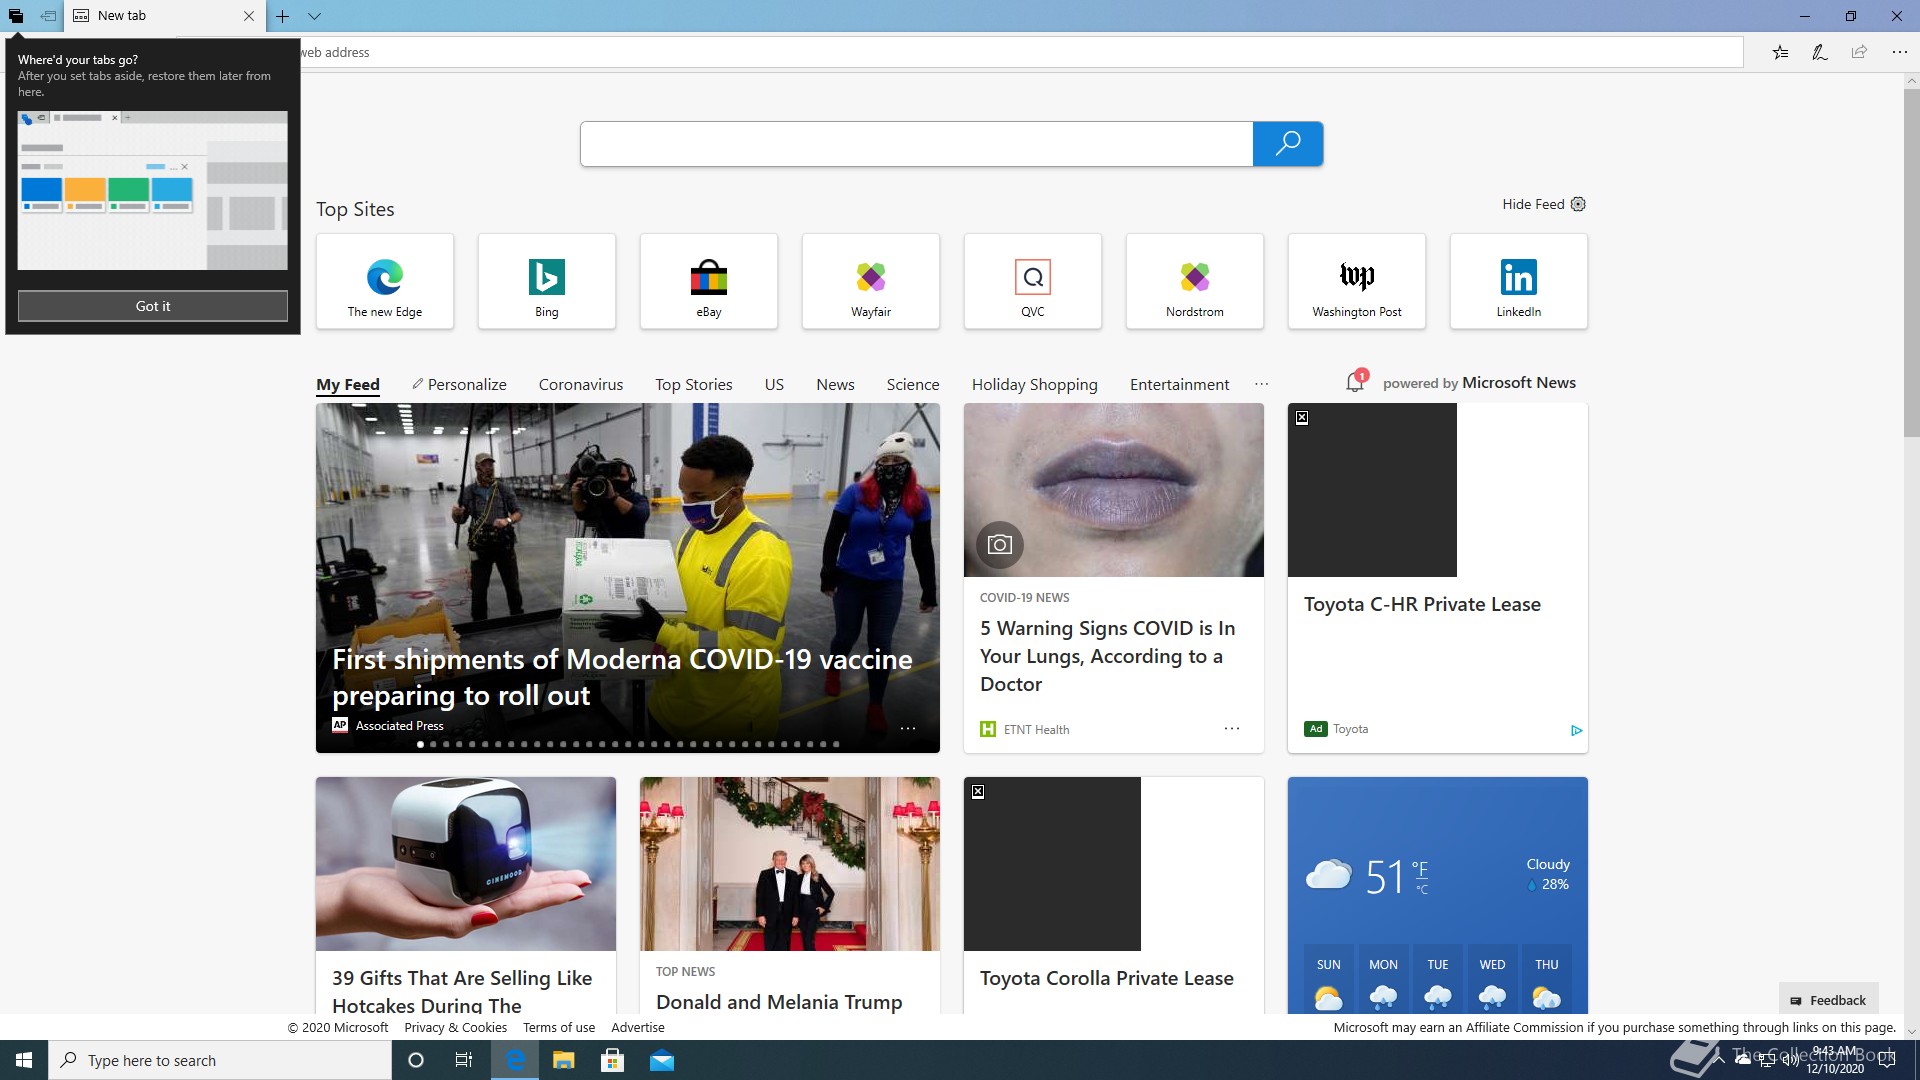This screenshot has width=1920, height=1080.
Task: Open Microsoft Store from taskbar
Action: pyautogui.click(x=612, y=1060)
